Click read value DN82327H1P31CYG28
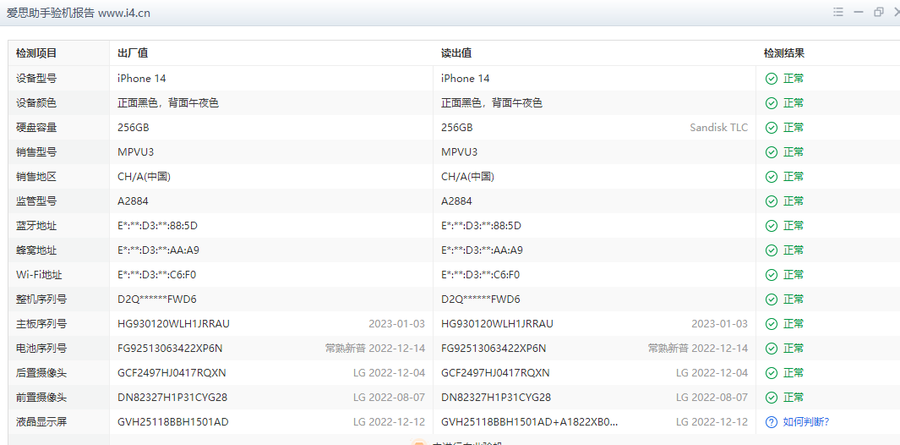Image resolution: width=900 pixels, height=445 pixels. pos(496,397)
